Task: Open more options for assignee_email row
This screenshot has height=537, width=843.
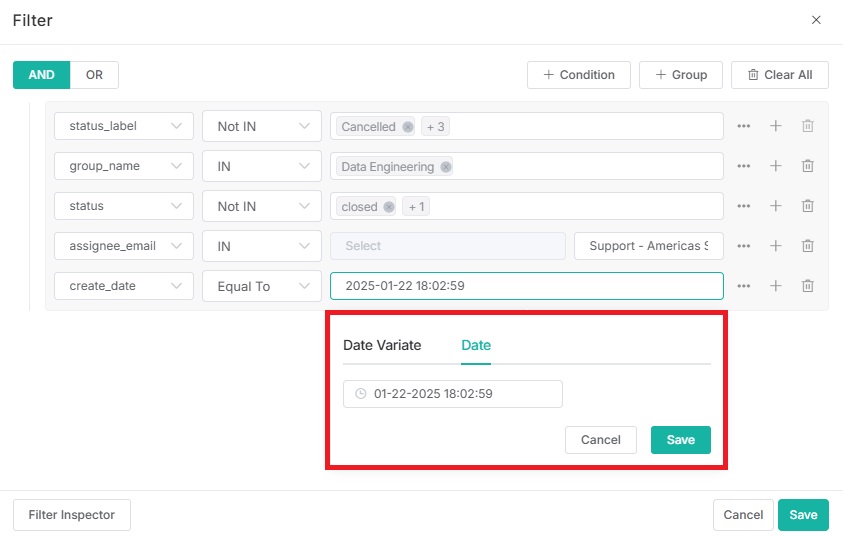Action: [743, 246]
